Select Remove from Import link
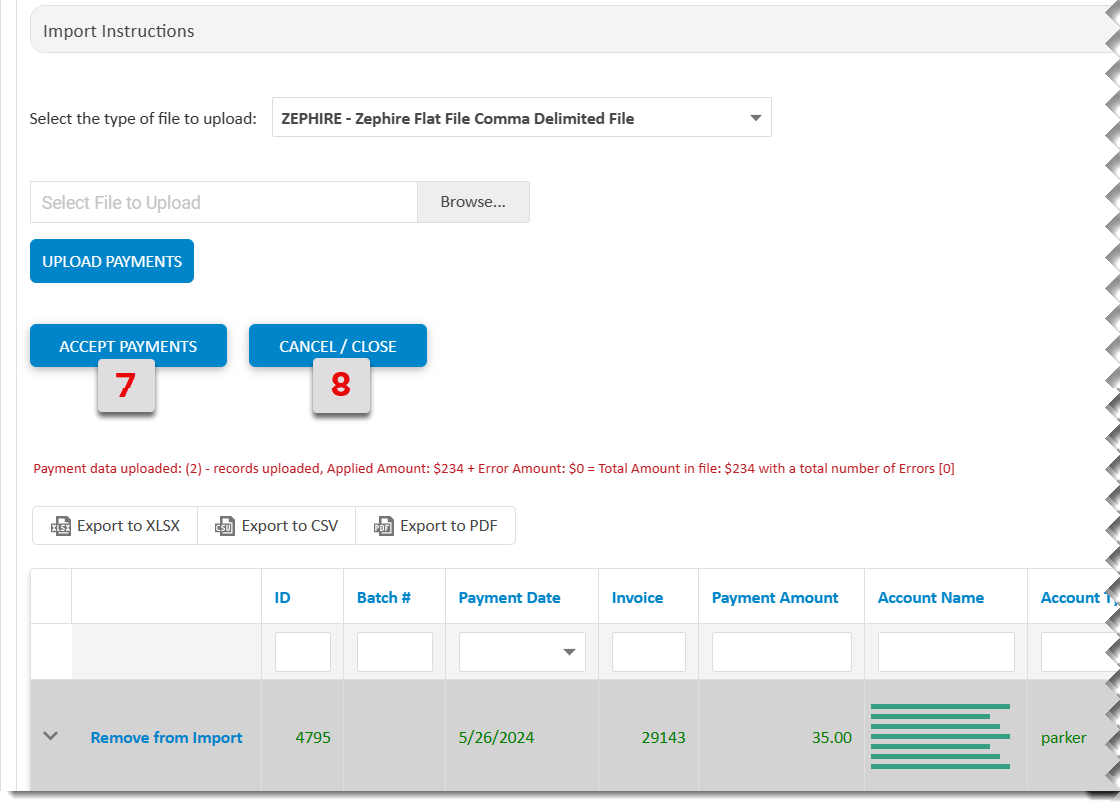The image size is (1120, 806). pos(166,737)
